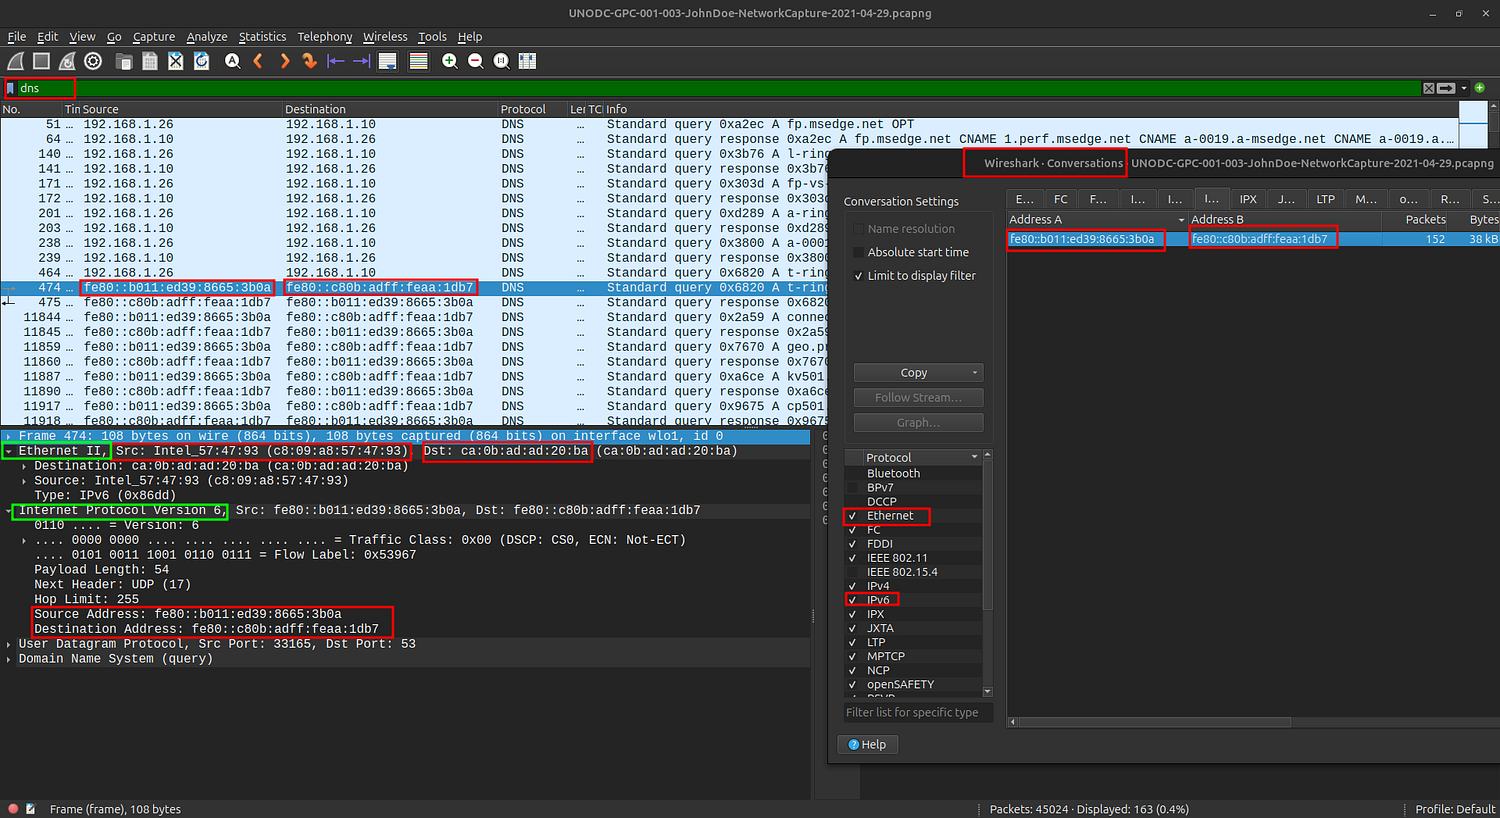The image size is (1500, 818).
Task: Collapse the Ethernet II tree node
Action: (9, 451)
